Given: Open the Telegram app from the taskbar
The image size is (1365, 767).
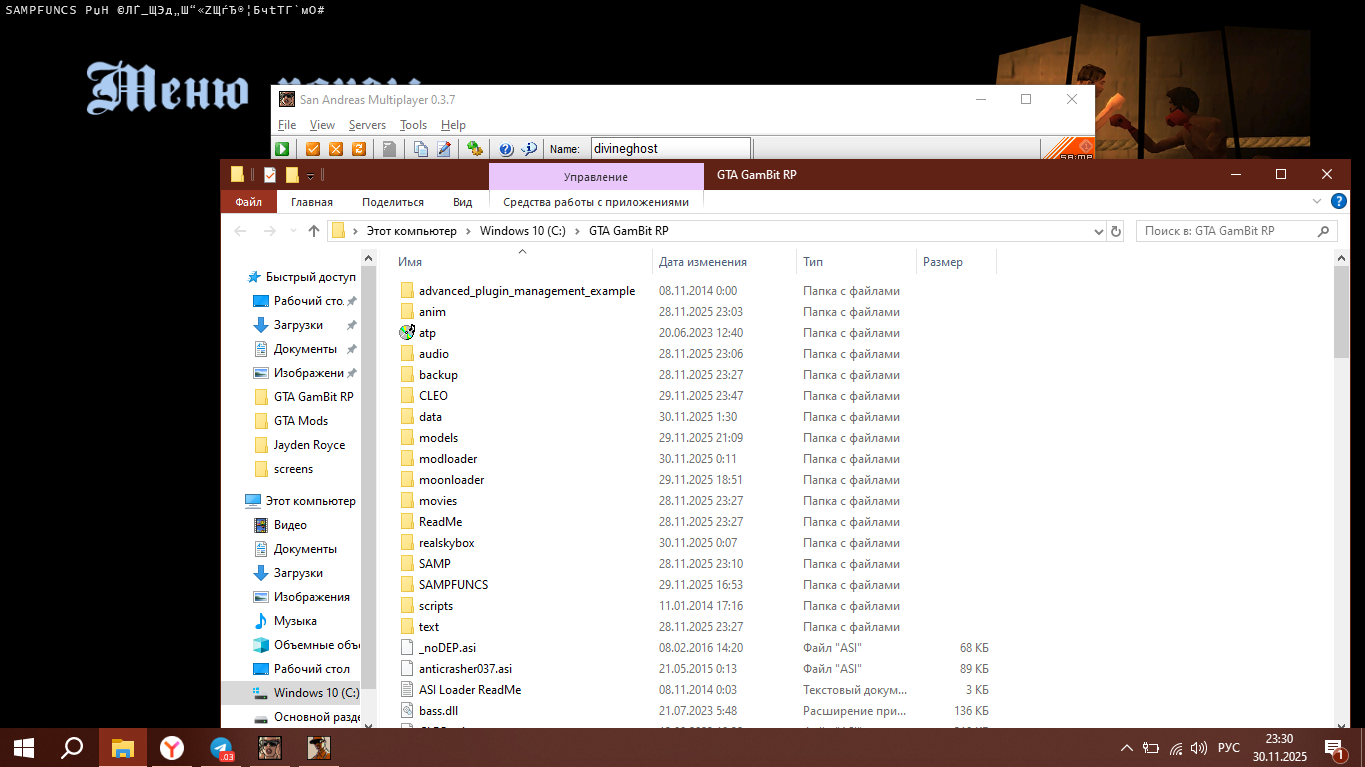Looking at the screenshot, I should 222,747.
